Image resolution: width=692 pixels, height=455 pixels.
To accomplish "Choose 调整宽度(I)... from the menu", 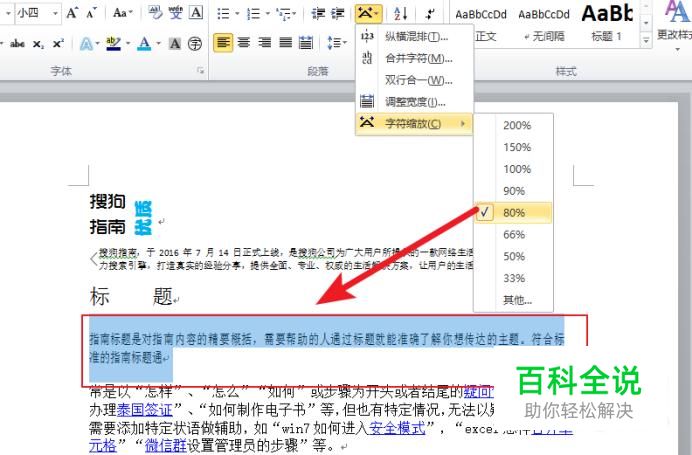I will pos(414,102).
